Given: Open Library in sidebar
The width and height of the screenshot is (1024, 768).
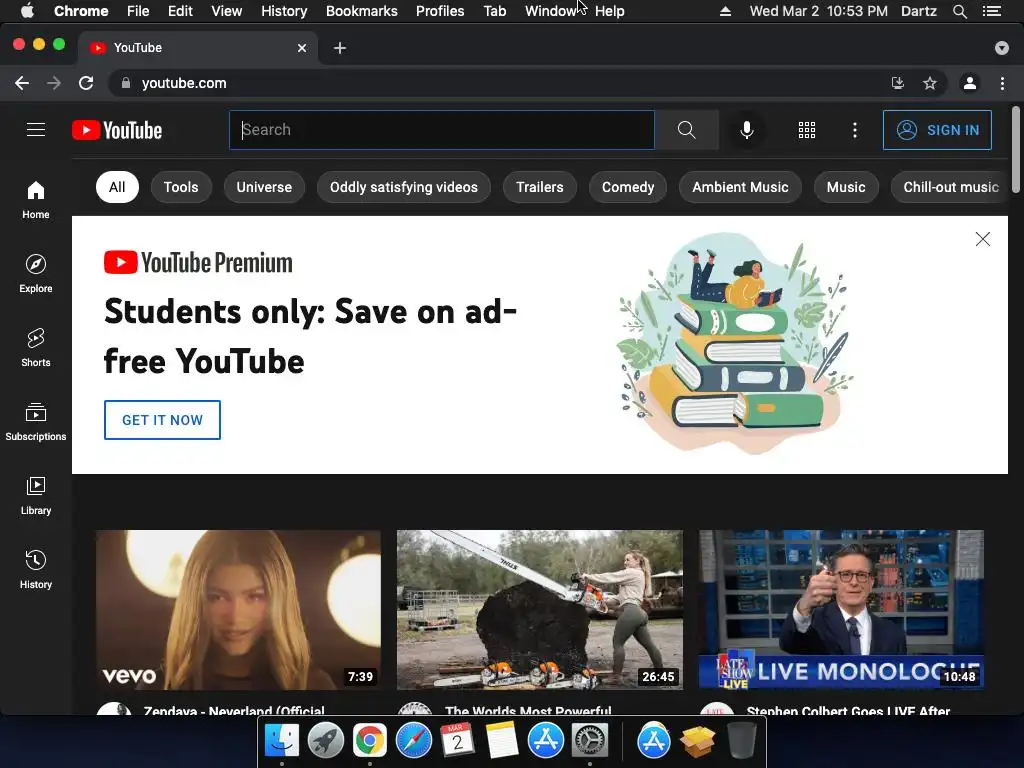Looking at the screenshot, I should (36, 496).
